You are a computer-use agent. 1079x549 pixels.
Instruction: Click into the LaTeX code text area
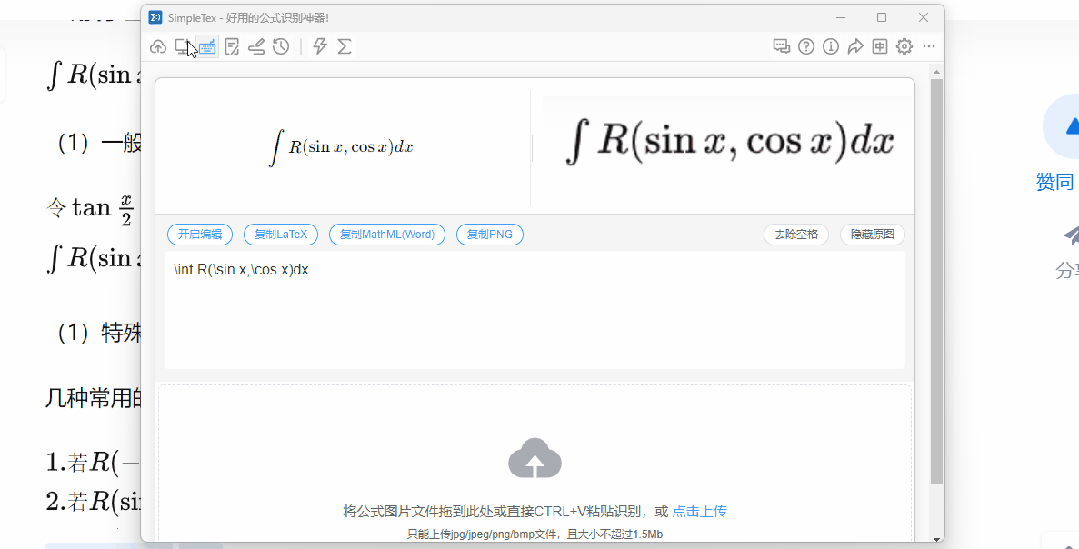click(535, 310)
